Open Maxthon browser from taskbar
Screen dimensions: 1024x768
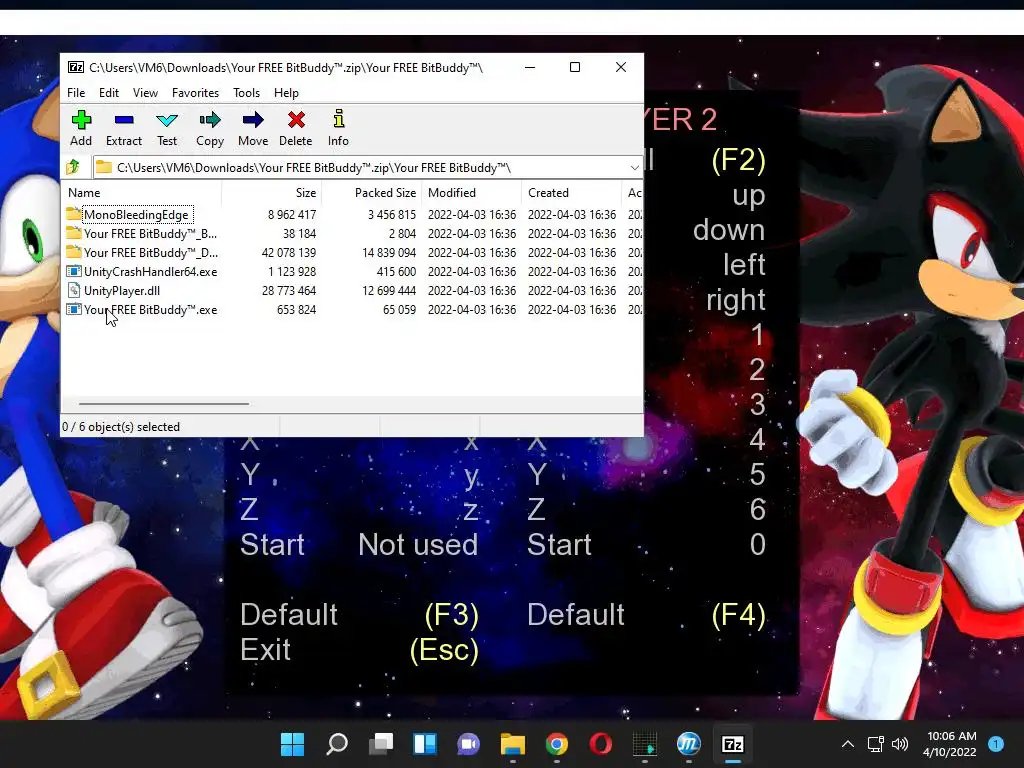(688, 744)
